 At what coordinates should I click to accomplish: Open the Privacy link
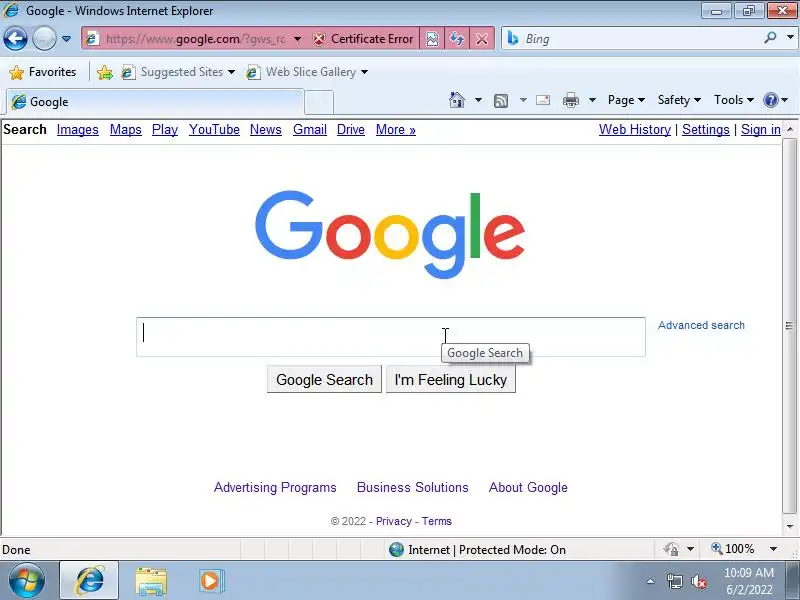[393, 521]
